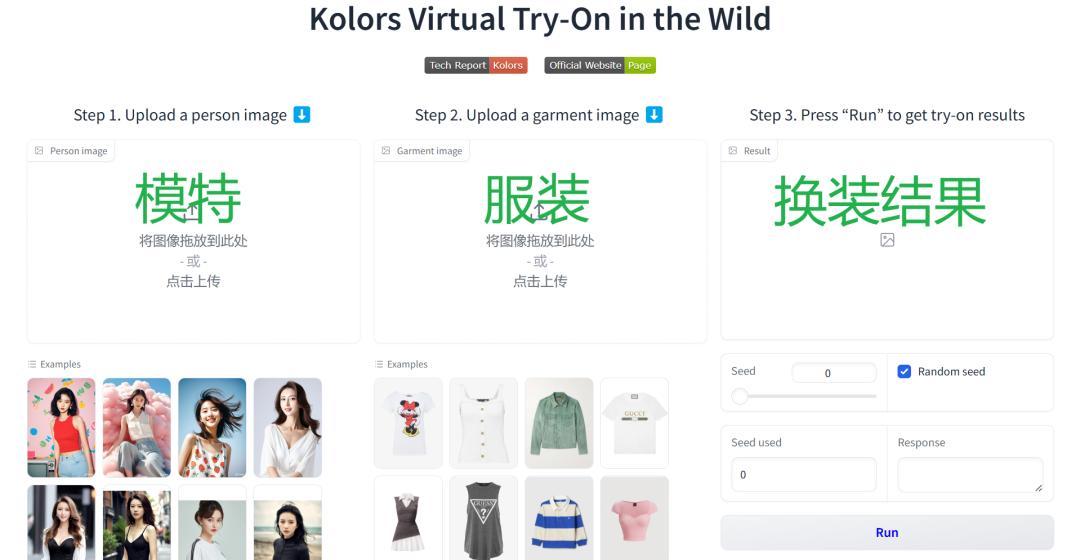The image size is (1080, 560).
Task: Choose the pink top garment example
Action: pos(634,518)
